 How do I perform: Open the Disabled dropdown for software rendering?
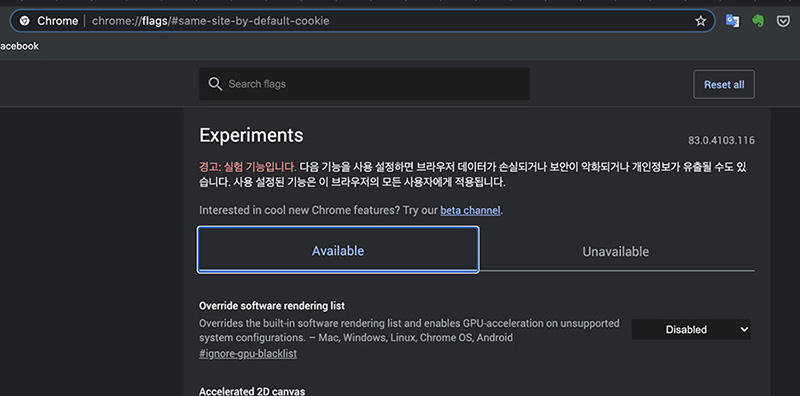tap(691, 330)
